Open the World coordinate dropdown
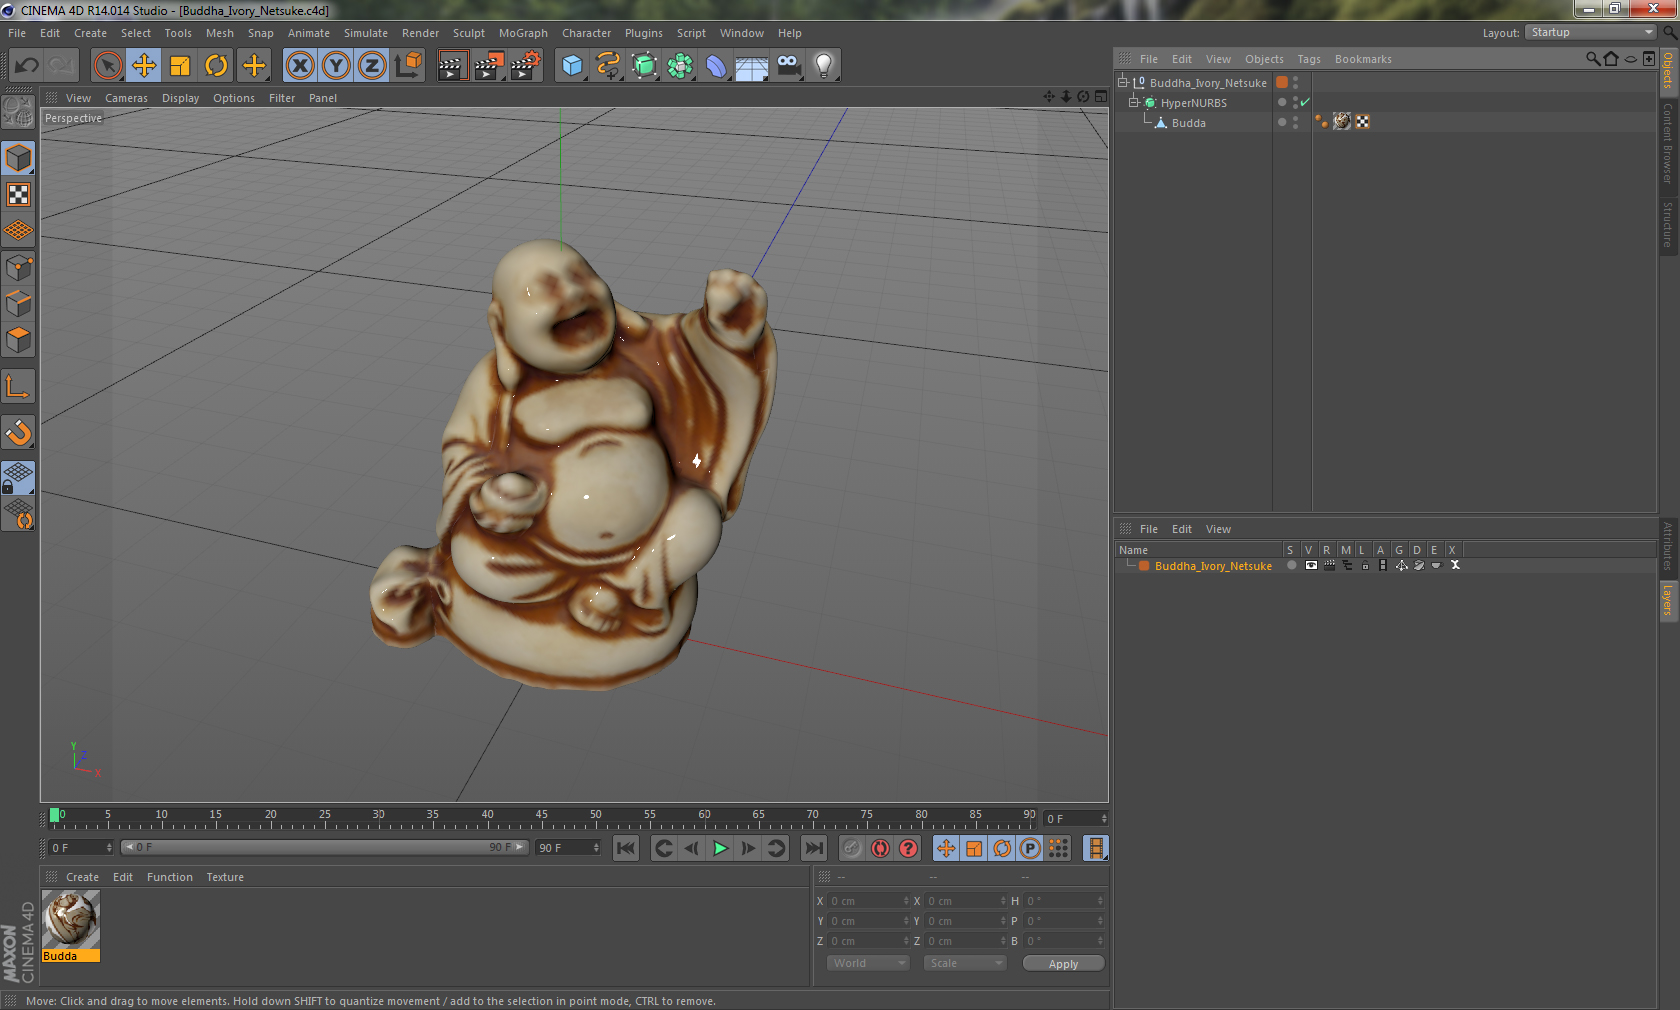The height and width of the screenshot is (1010, 1680). 868,963
